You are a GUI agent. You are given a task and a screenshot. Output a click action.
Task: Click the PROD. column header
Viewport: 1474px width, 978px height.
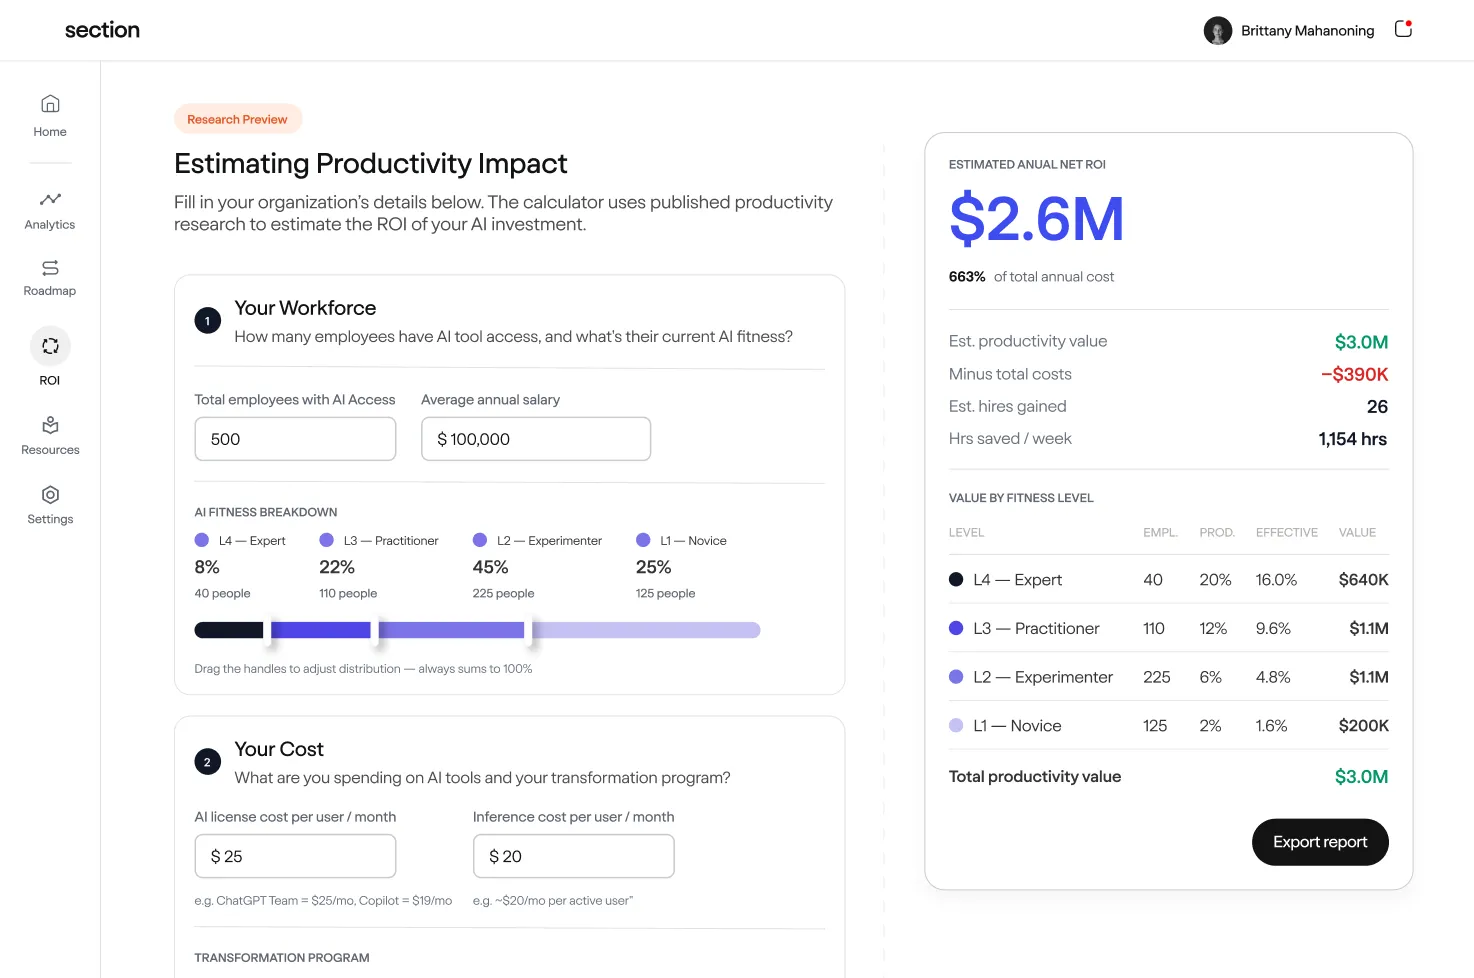click(x=1217, y=533)
